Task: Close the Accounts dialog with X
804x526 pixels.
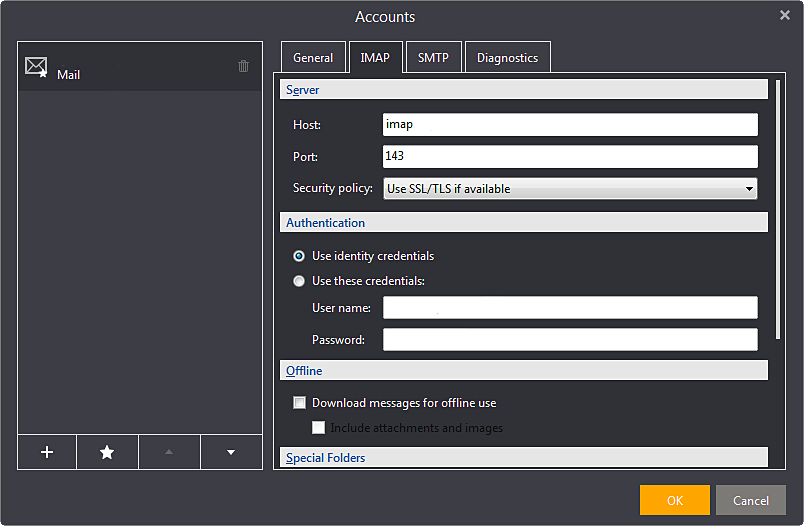Action: pos(785,15)
